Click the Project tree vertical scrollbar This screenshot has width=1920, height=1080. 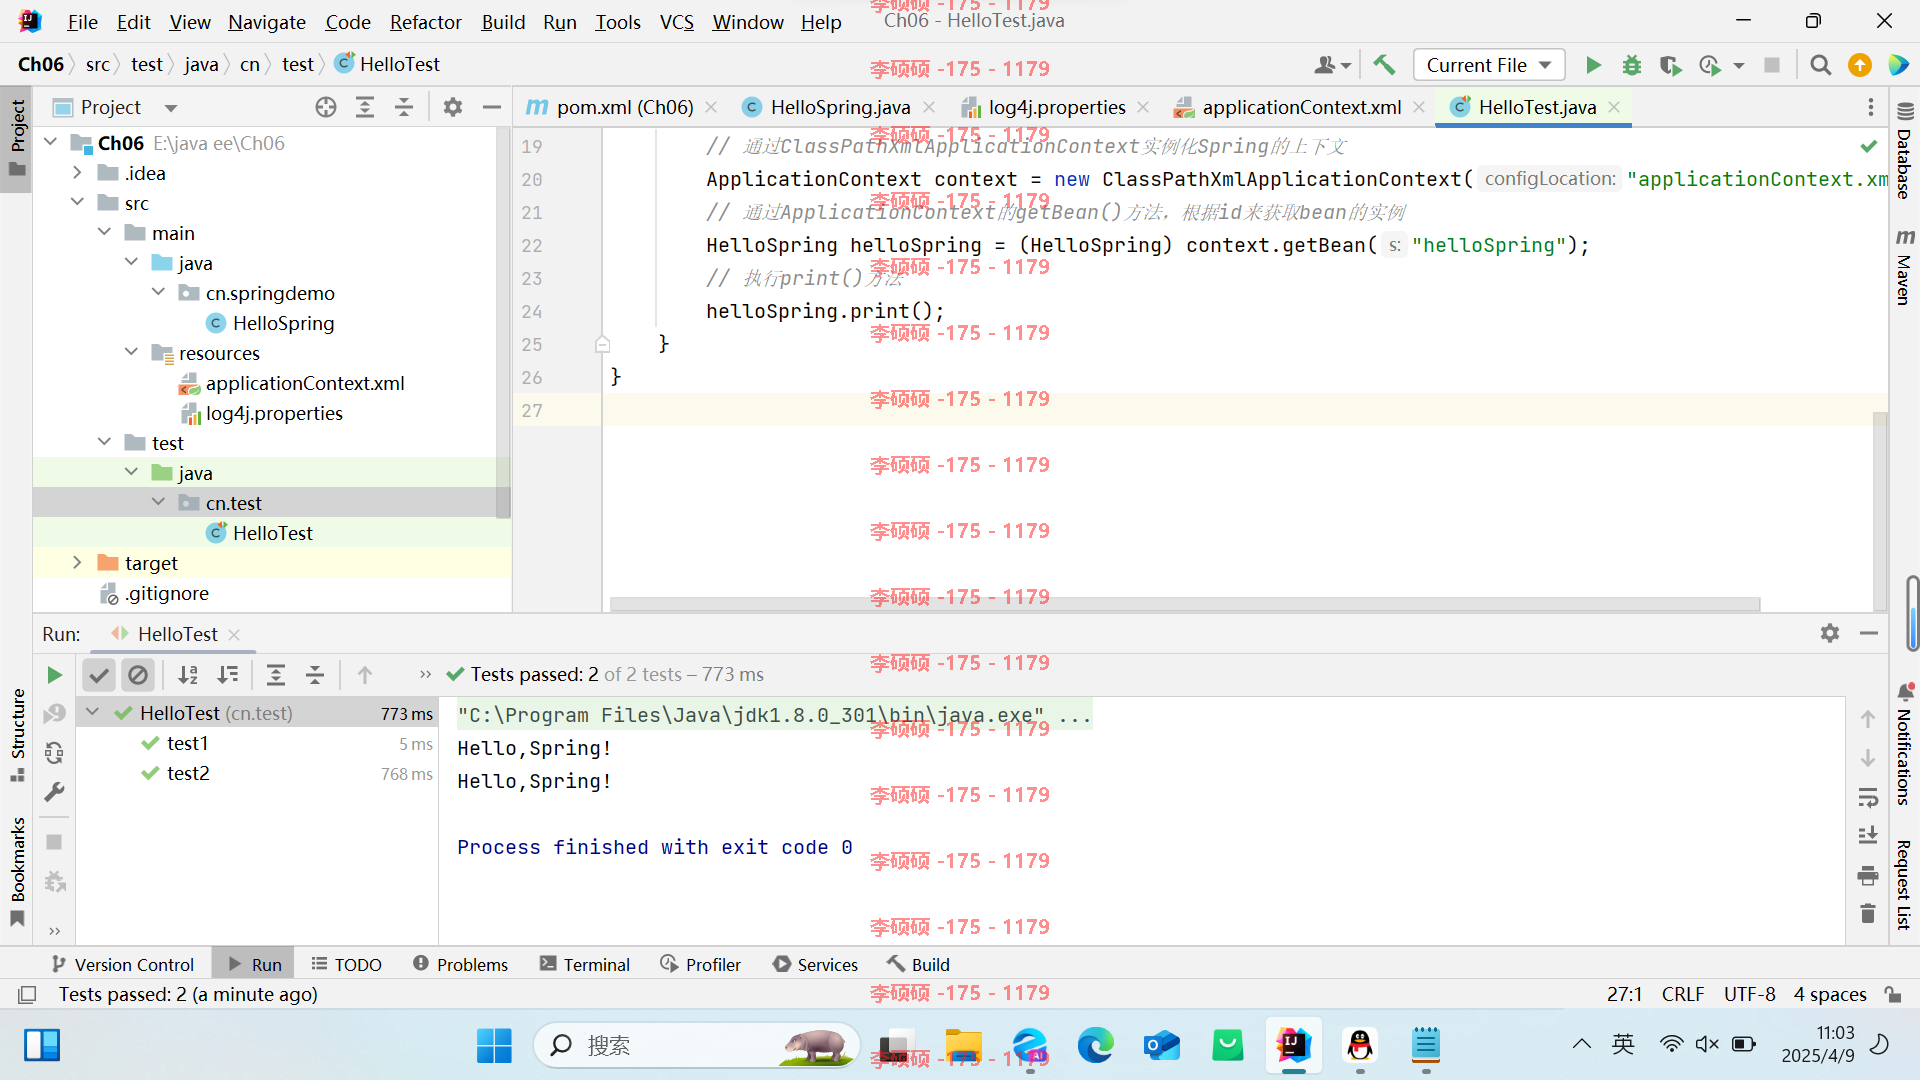(503, 325)
